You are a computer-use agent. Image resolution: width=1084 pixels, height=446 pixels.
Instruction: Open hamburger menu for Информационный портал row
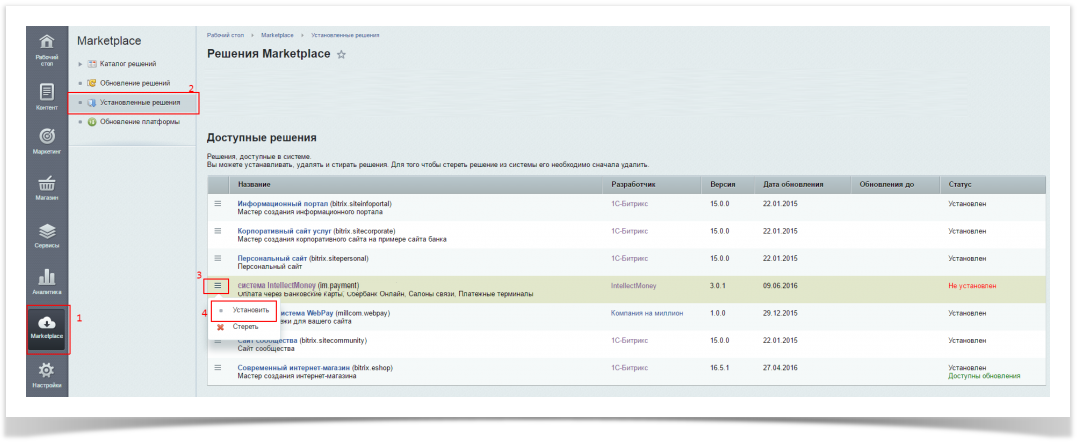pos(218,203)
